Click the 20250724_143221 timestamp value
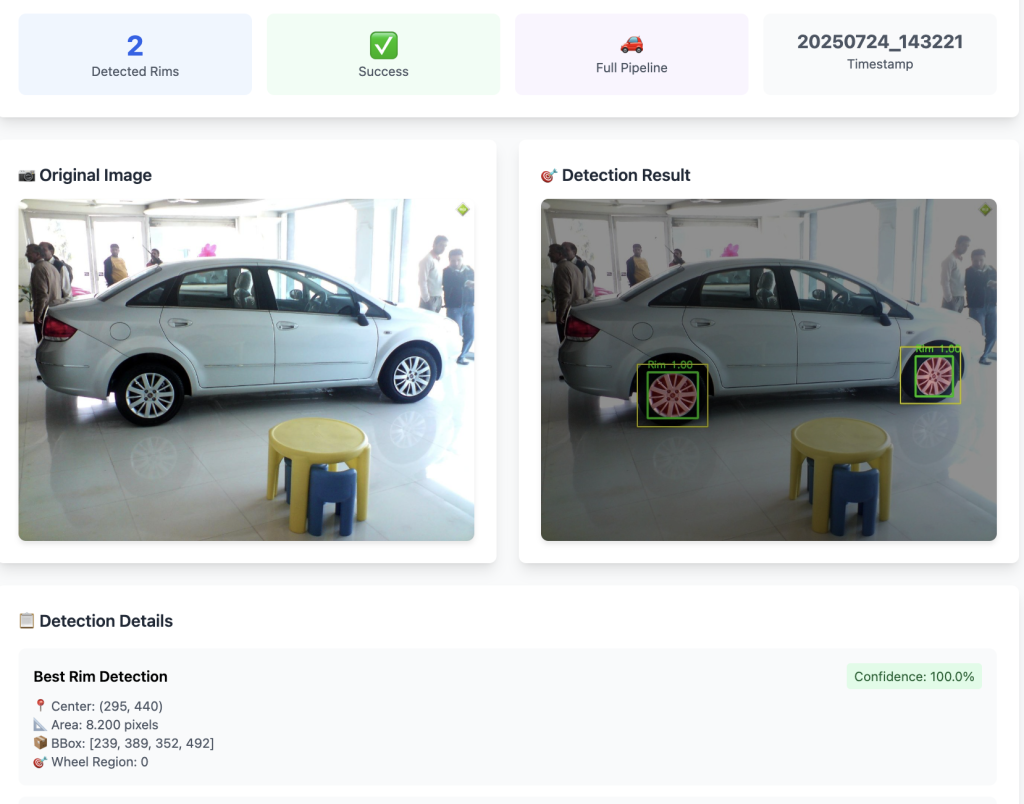The width and height of the screenshot is (1024, 804). click(x=879, y=42)
